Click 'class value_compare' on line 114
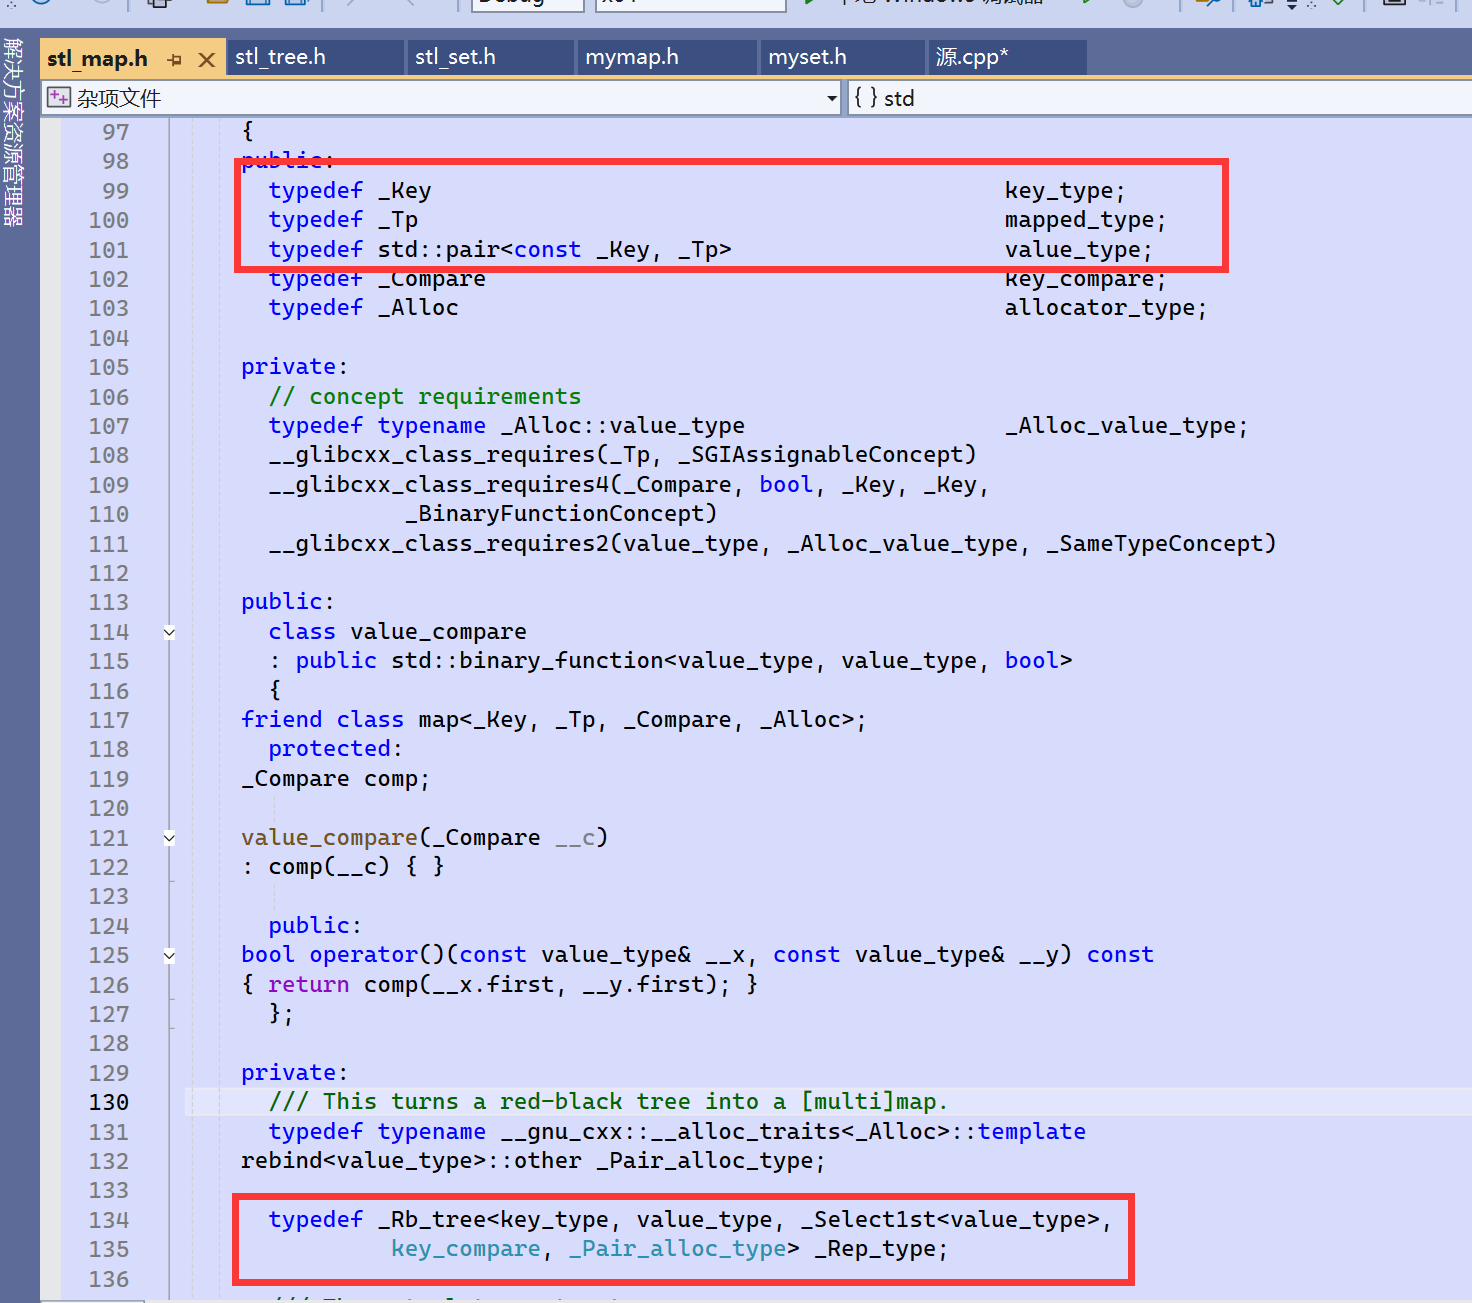 point(398,632)
